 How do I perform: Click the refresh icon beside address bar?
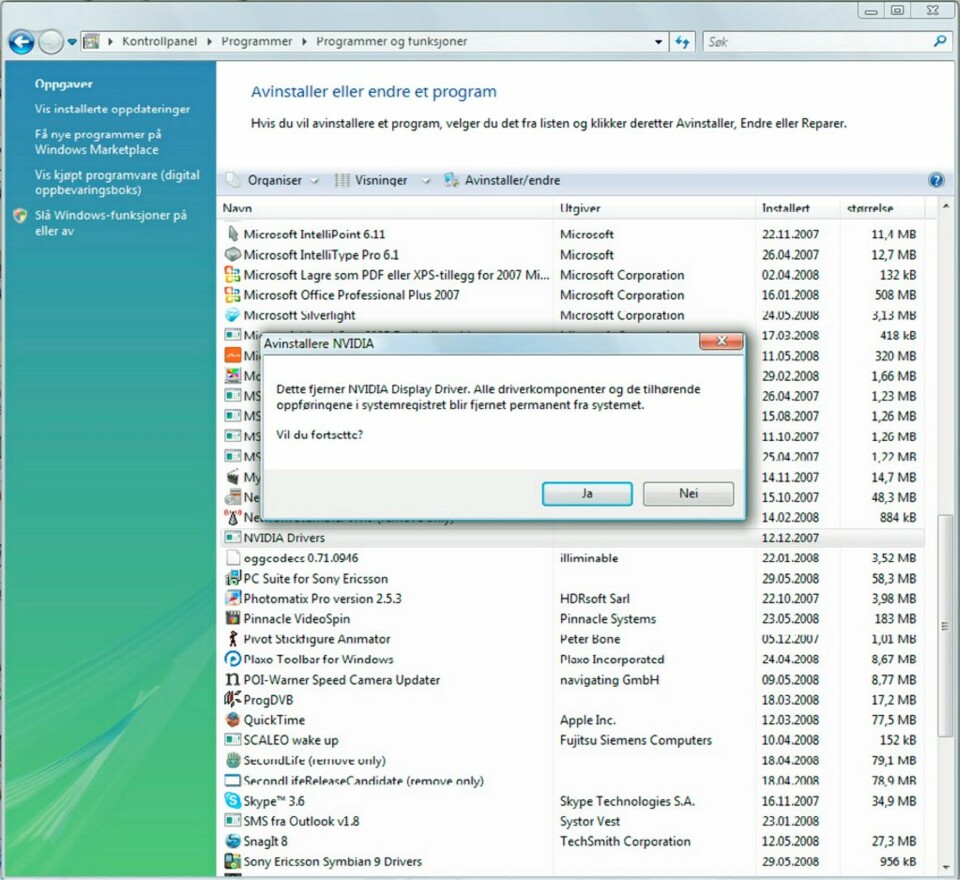682,42
